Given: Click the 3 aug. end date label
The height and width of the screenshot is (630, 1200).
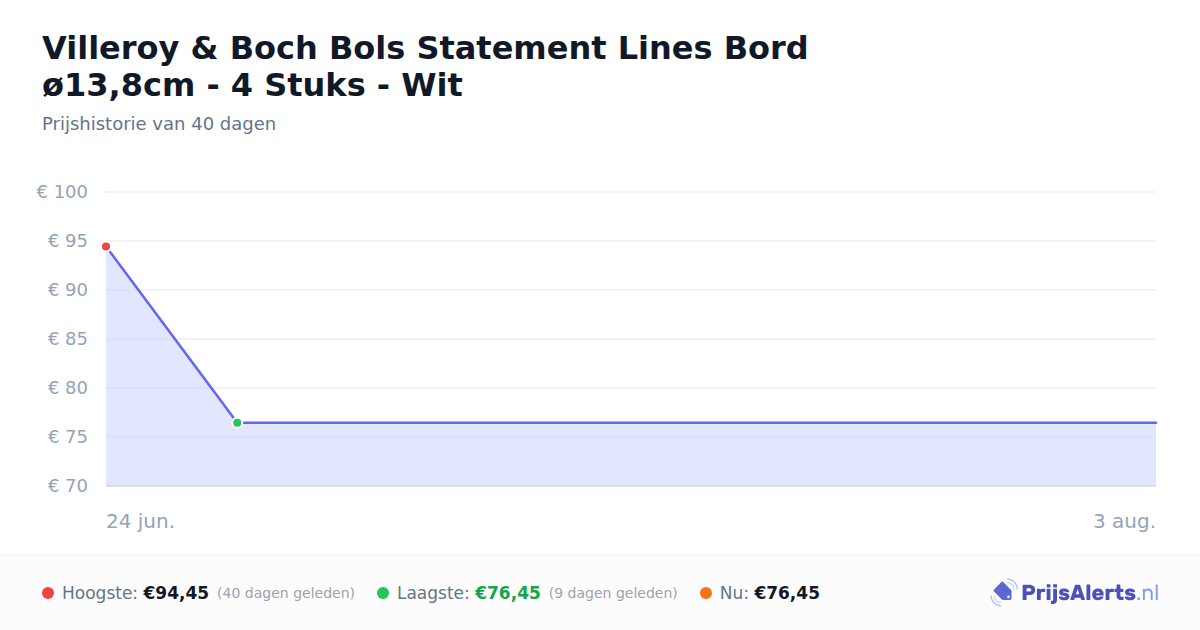Looking at the screenshot, I should (1125, 522).
